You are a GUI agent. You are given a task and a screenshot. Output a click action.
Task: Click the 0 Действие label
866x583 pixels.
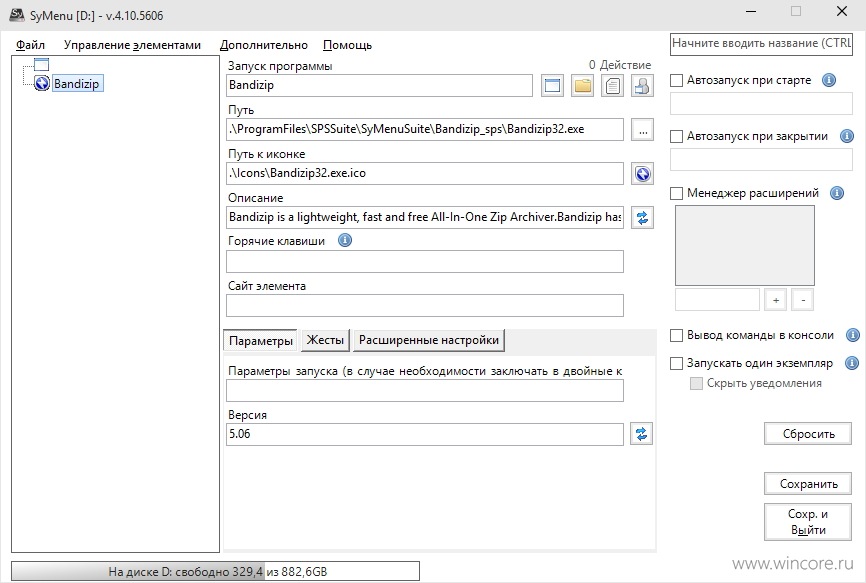pos(620,65)
